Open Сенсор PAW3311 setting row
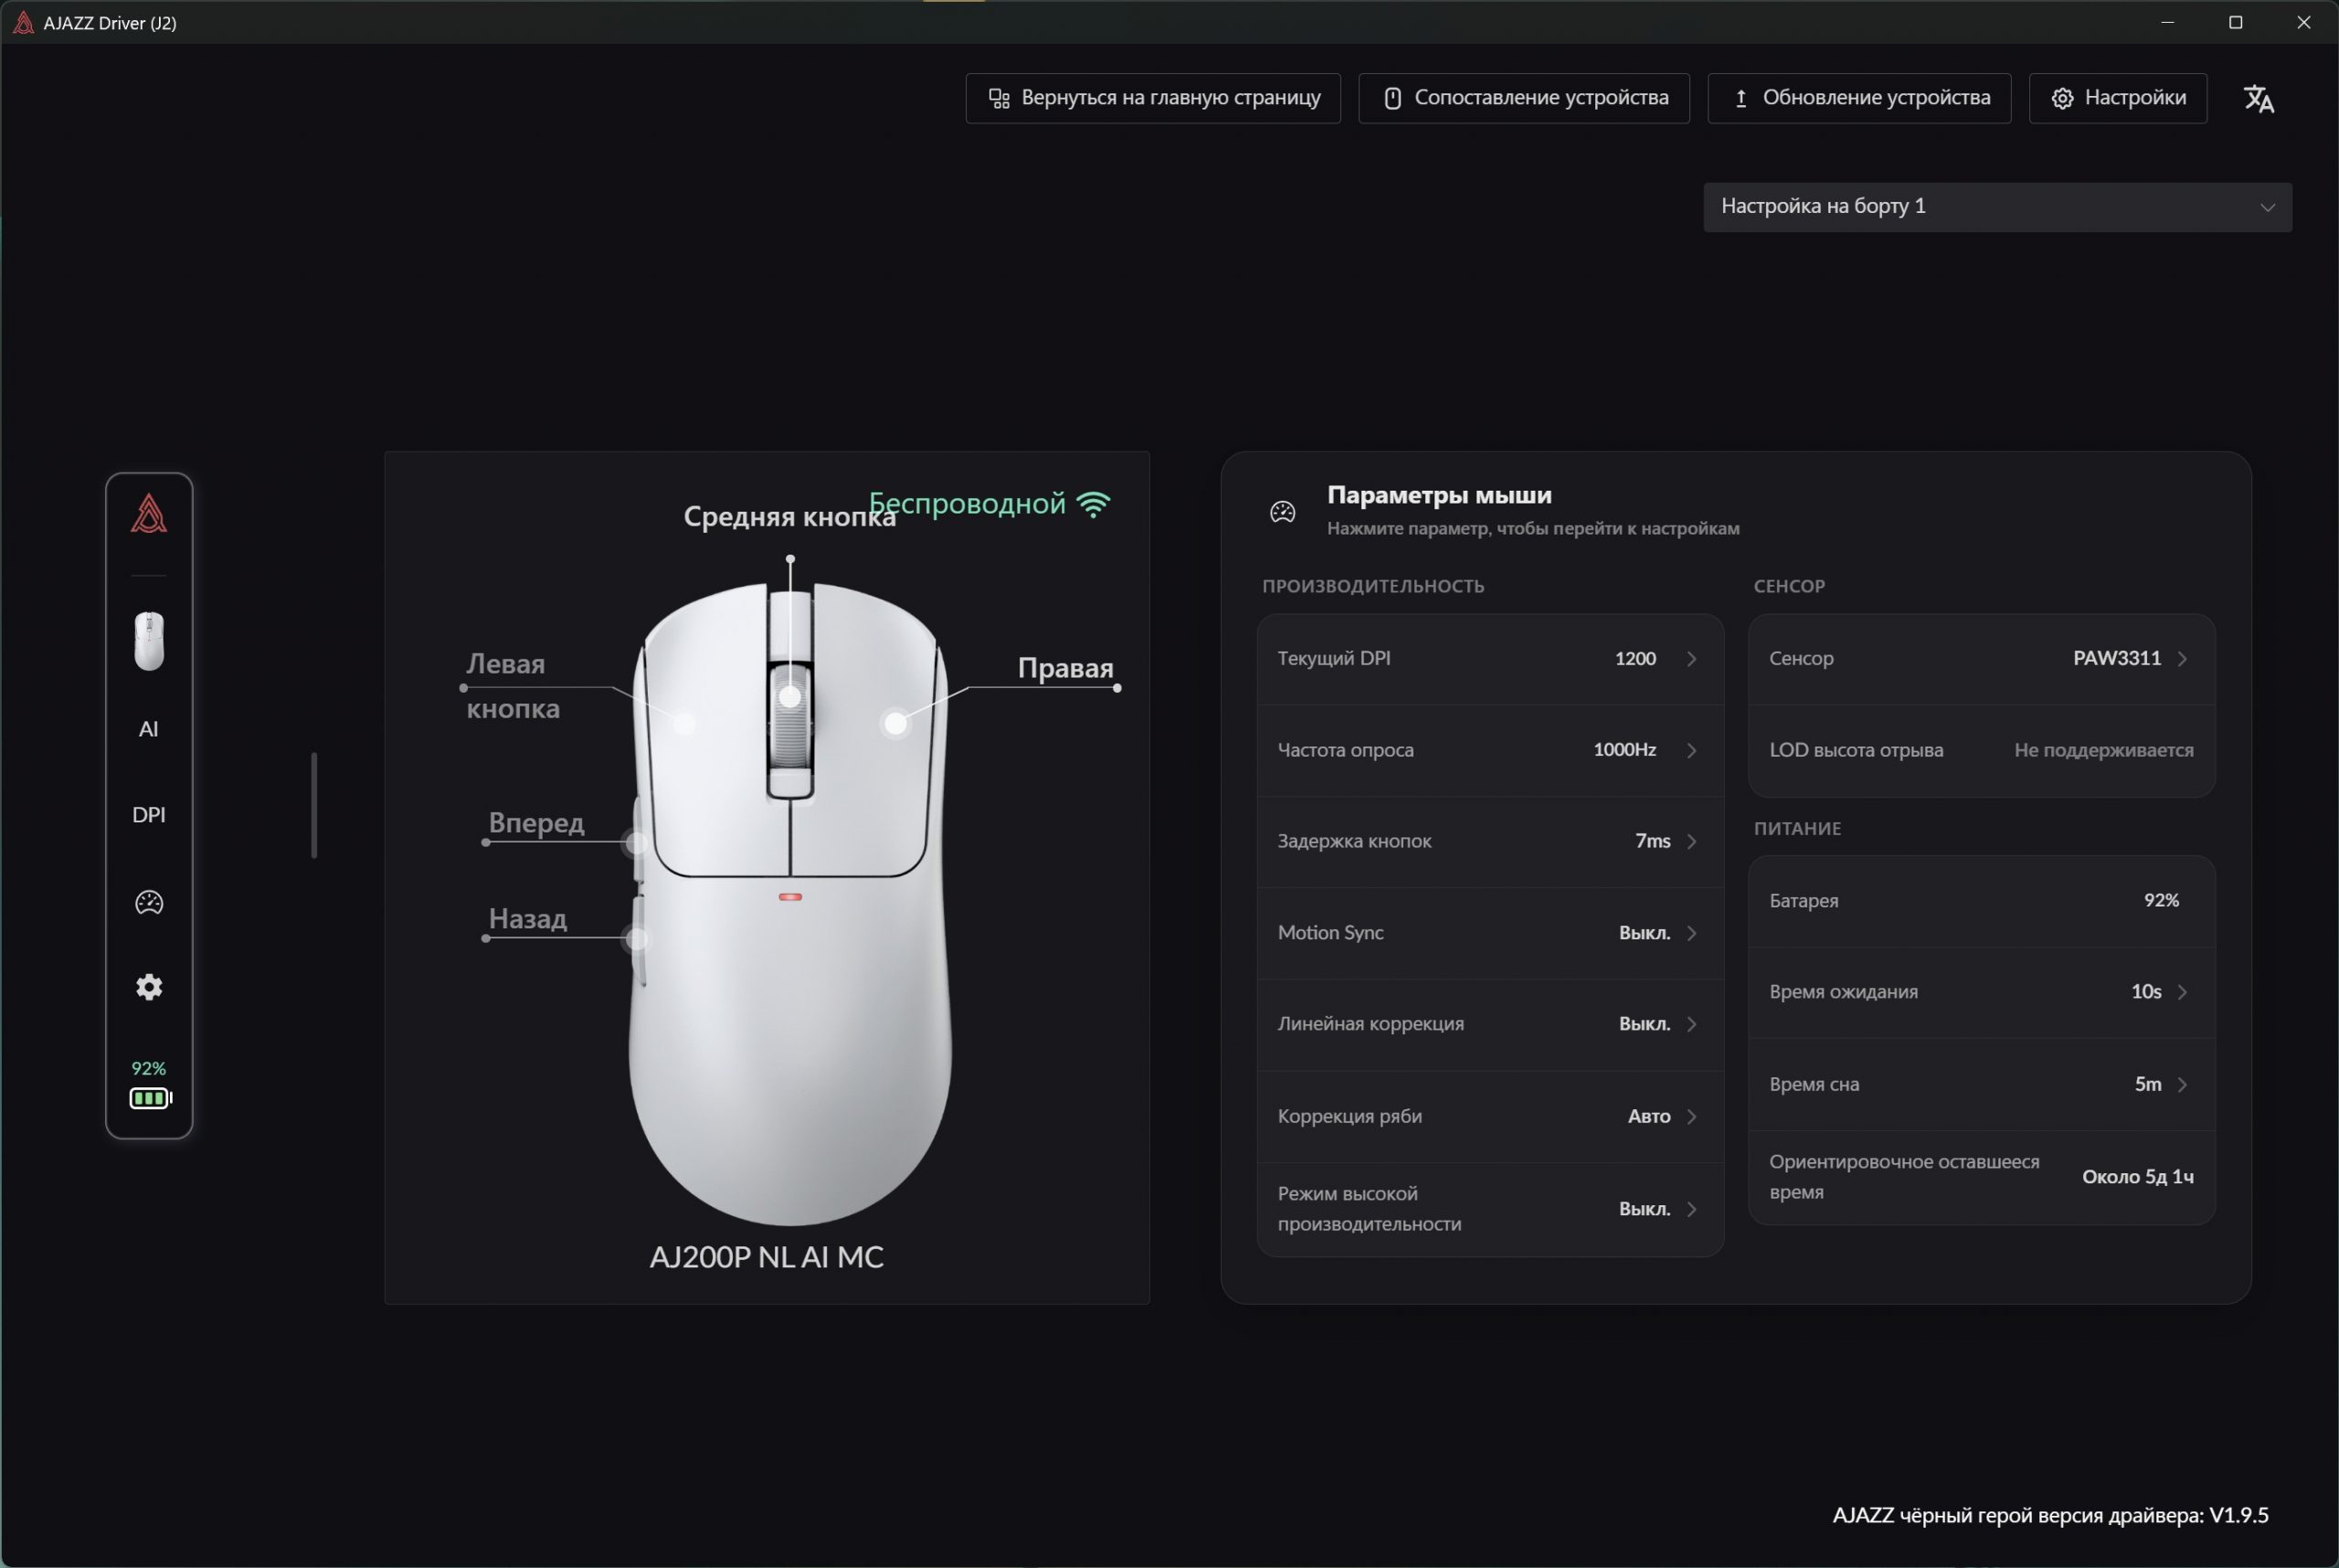 pyautogui.click(x=1982, y=659)
